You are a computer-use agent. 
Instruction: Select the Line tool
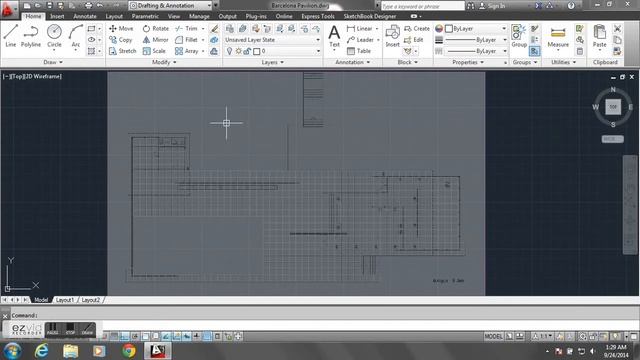(11, 36)
